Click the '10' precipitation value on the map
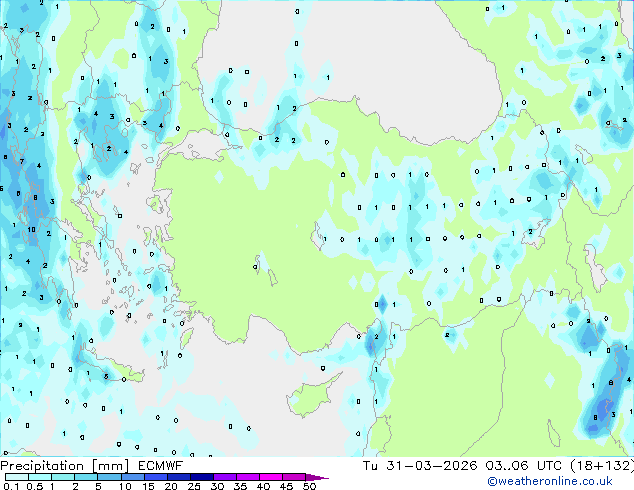 32,230
